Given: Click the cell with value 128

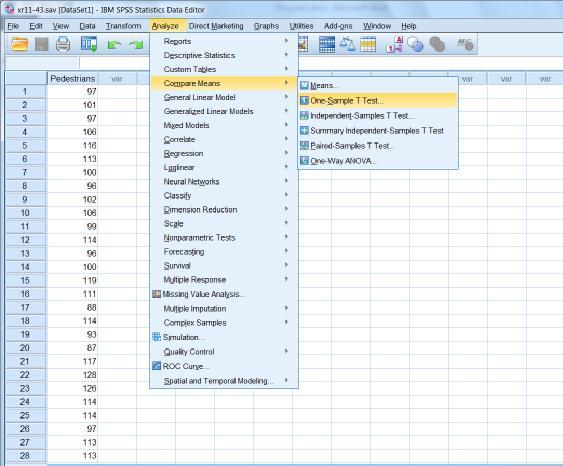Looking at the screenshot, I should 72,375.
